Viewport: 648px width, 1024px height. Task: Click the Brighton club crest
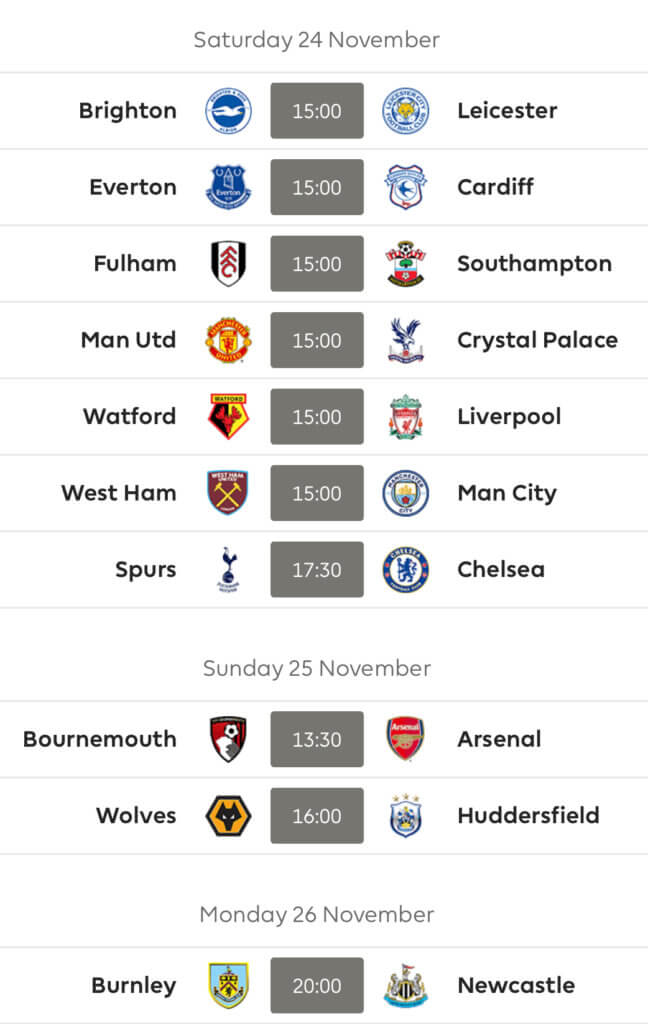(228, 110)
